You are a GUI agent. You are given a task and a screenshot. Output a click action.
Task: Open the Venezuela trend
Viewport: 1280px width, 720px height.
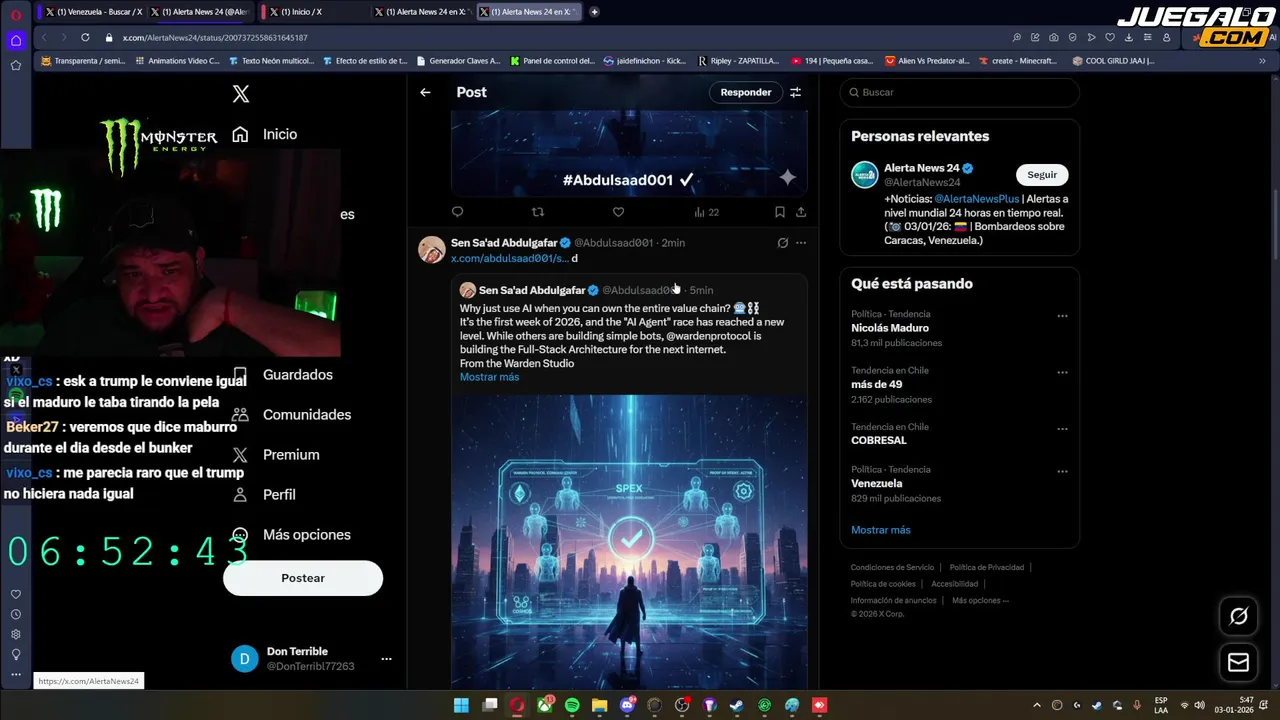877,483
